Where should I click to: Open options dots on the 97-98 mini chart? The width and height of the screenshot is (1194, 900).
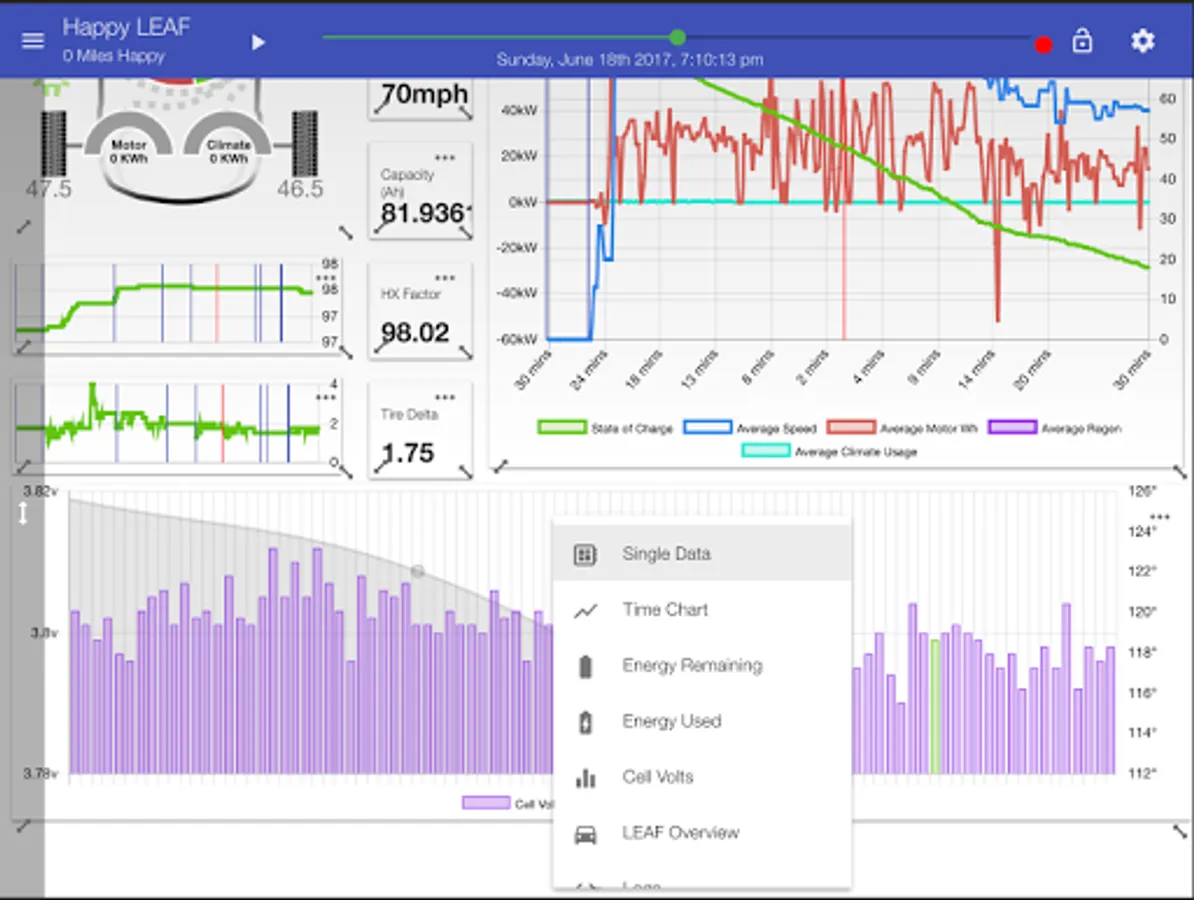[326, 278]
